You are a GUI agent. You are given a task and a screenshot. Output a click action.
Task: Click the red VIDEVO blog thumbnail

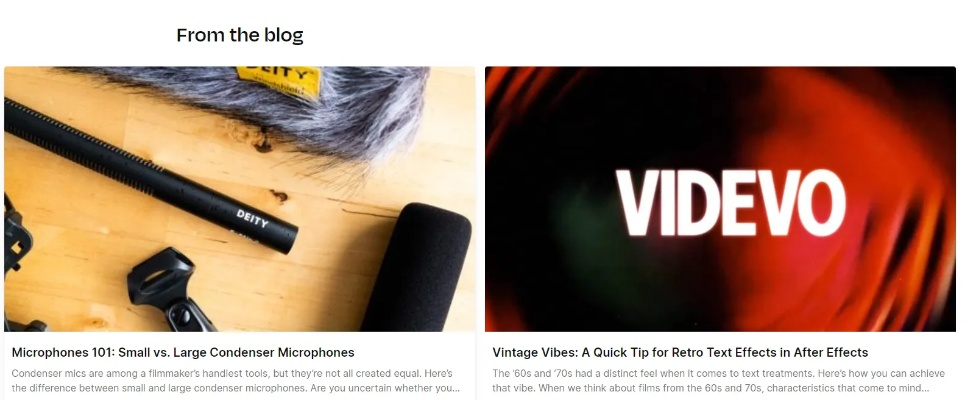[x=720, y=199]
